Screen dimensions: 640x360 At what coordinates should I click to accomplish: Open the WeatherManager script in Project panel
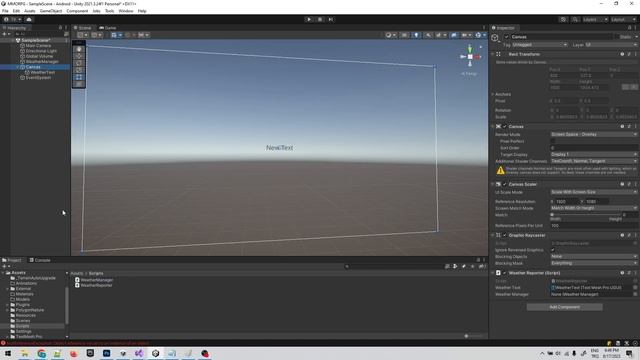[94, 280]
